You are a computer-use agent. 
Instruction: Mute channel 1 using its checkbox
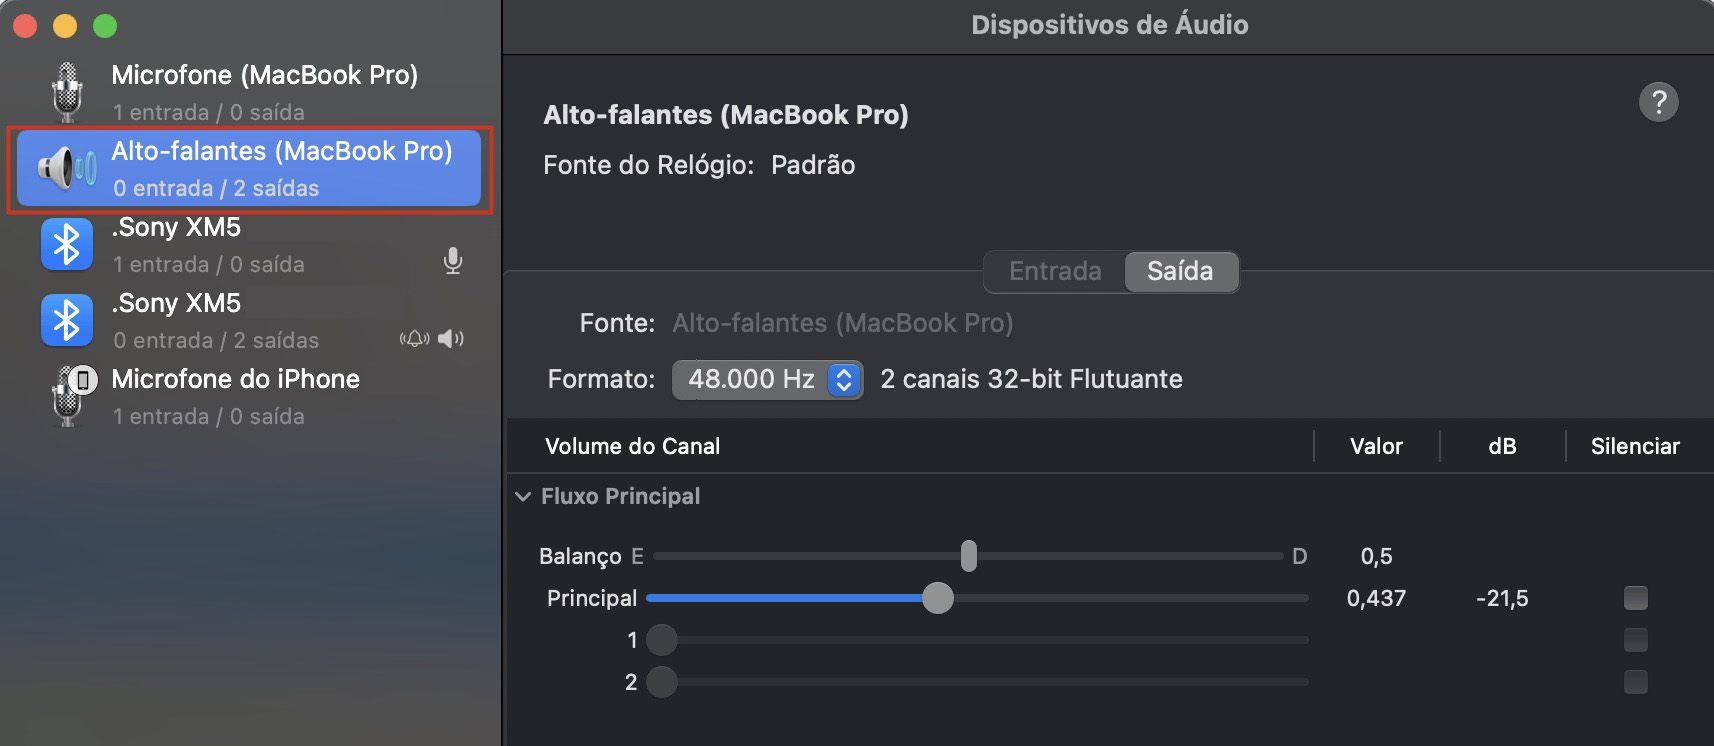(1636, 639)
